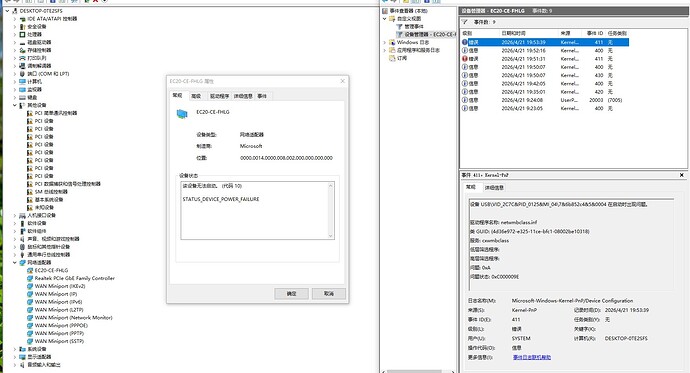The image size is (690, 373).
Task: Select the 9:23:05 event row
Action: [545, 108]
